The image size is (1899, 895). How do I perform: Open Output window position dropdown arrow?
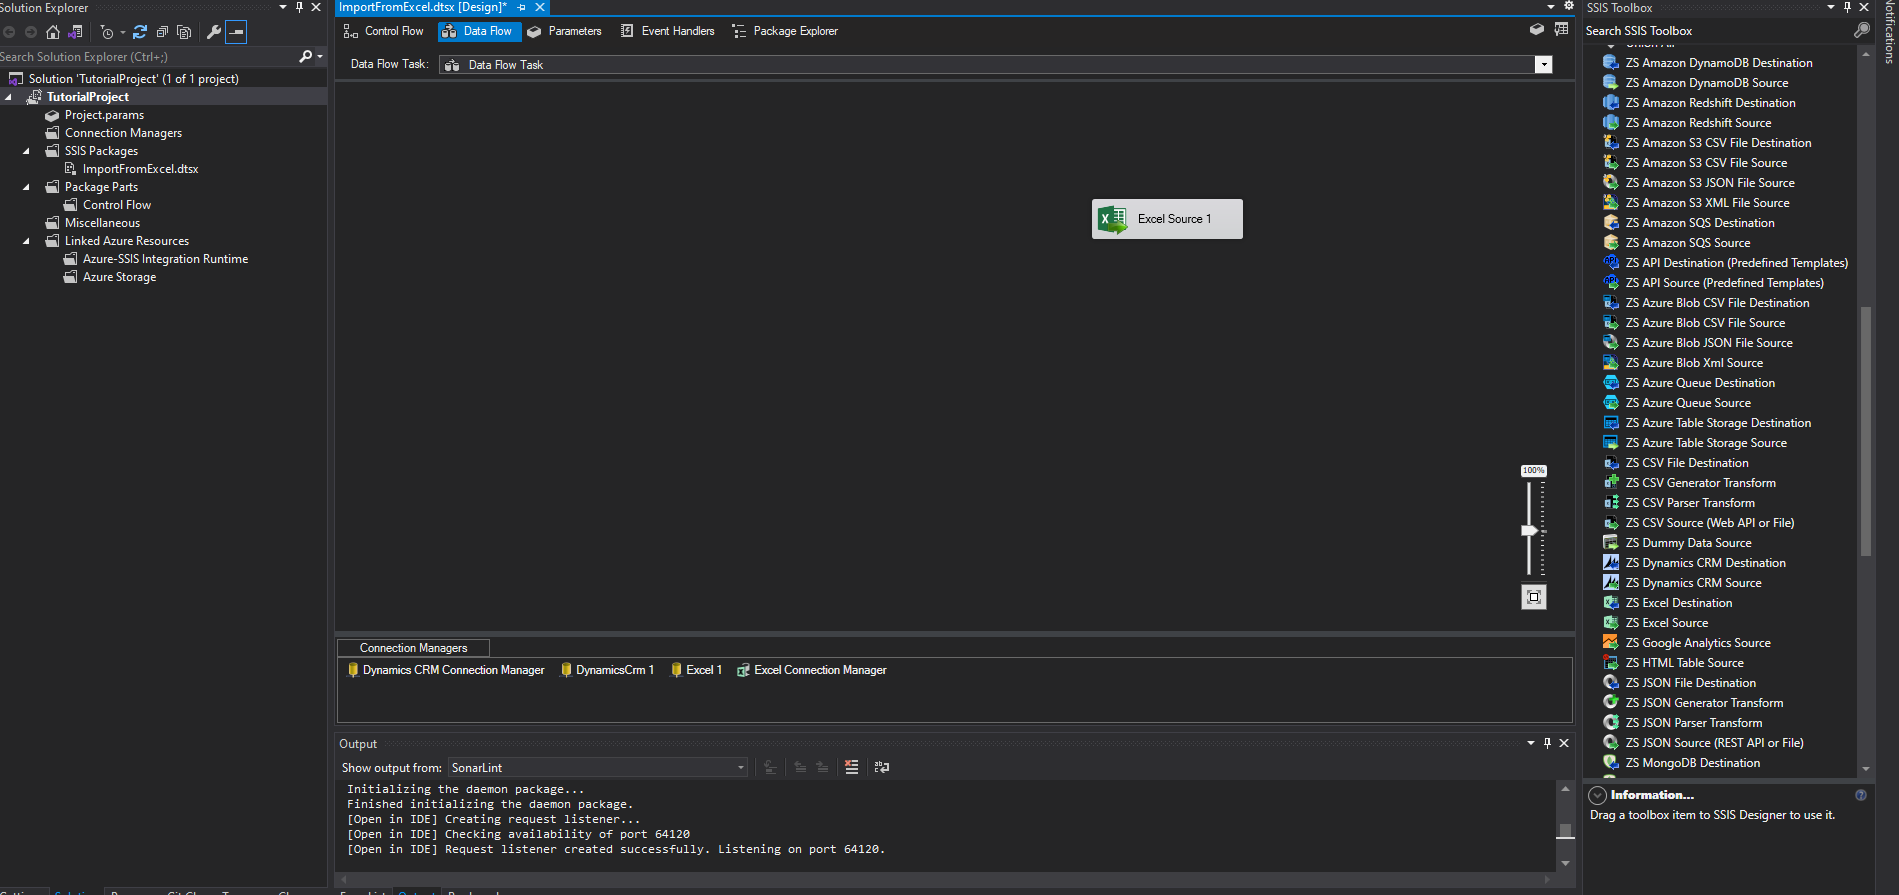tap(1531, 743)
